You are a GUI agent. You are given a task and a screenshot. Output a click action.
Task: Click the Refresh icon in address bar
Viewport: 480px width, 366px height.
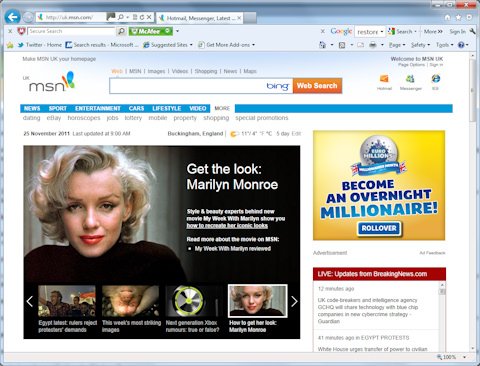tap(142, 17)
